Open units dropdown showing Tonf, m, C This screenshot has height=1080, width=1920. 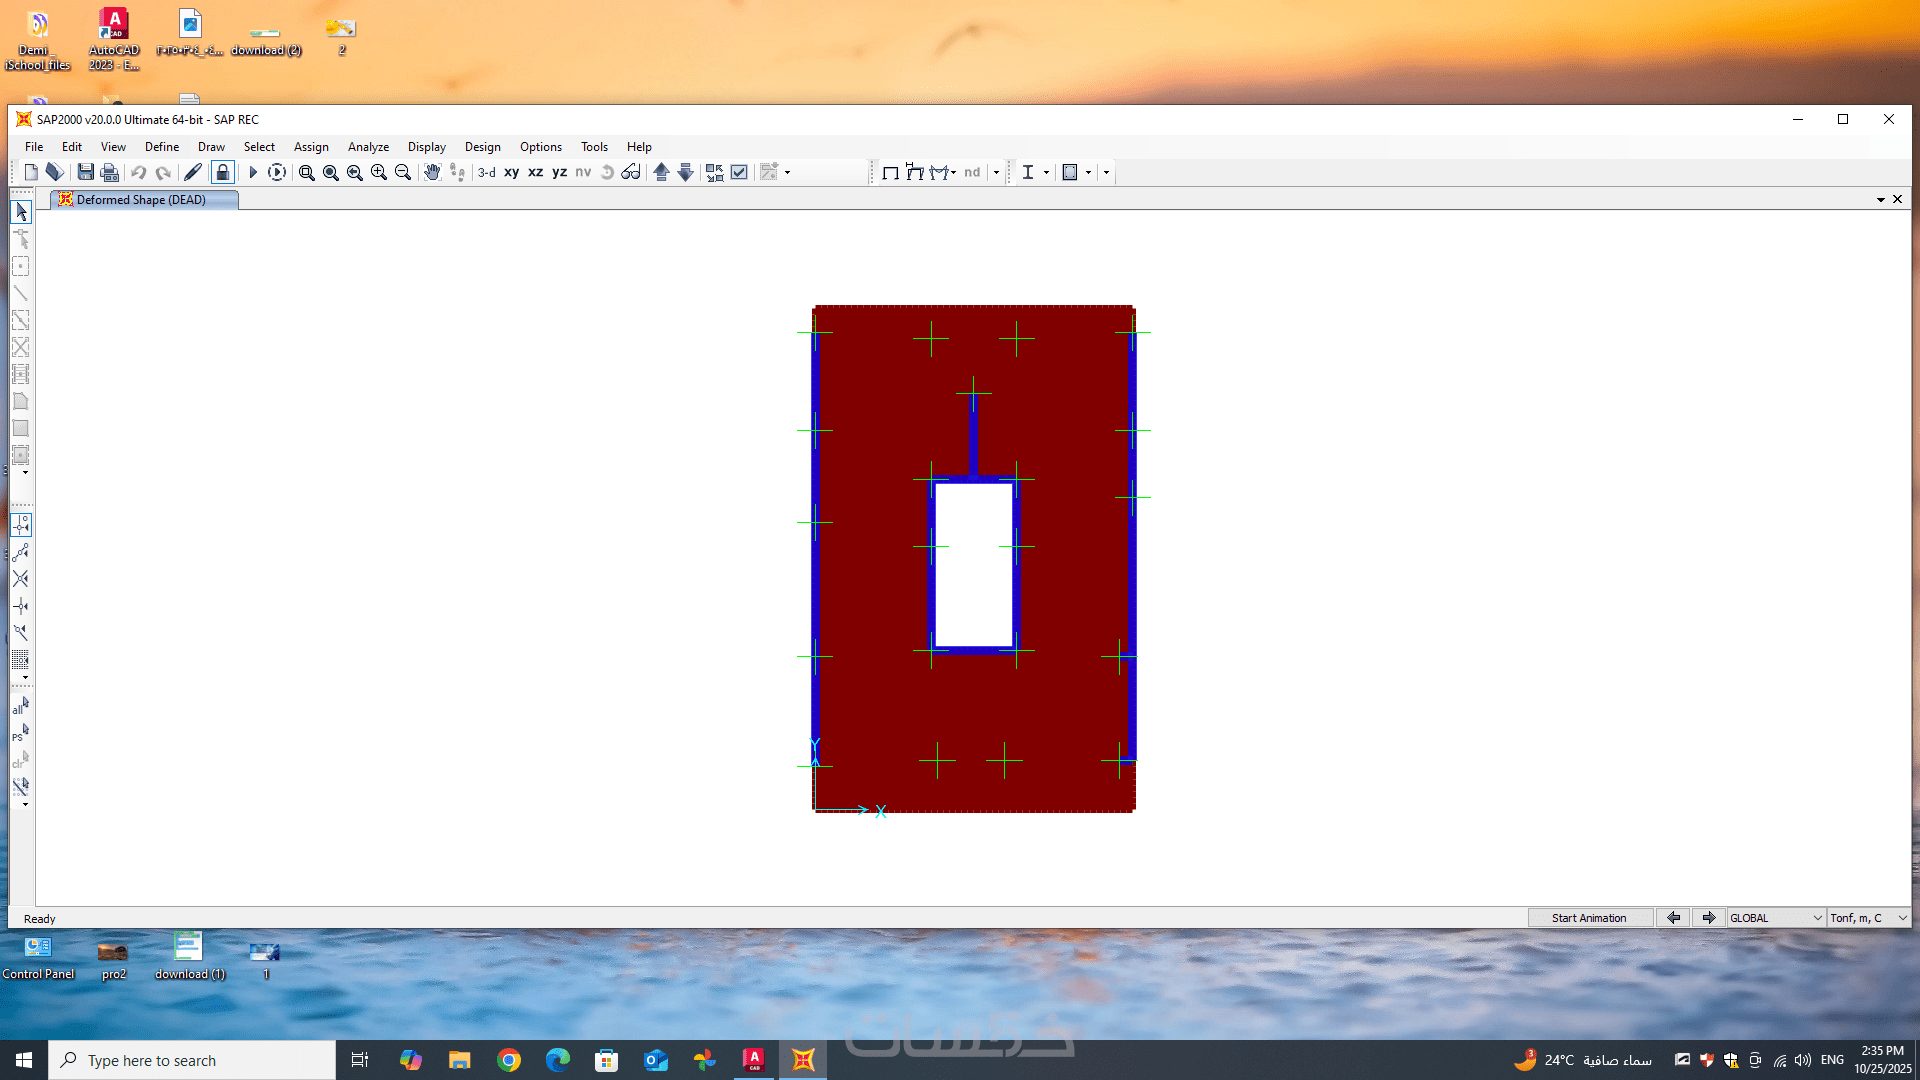(x=1868, y=918)
